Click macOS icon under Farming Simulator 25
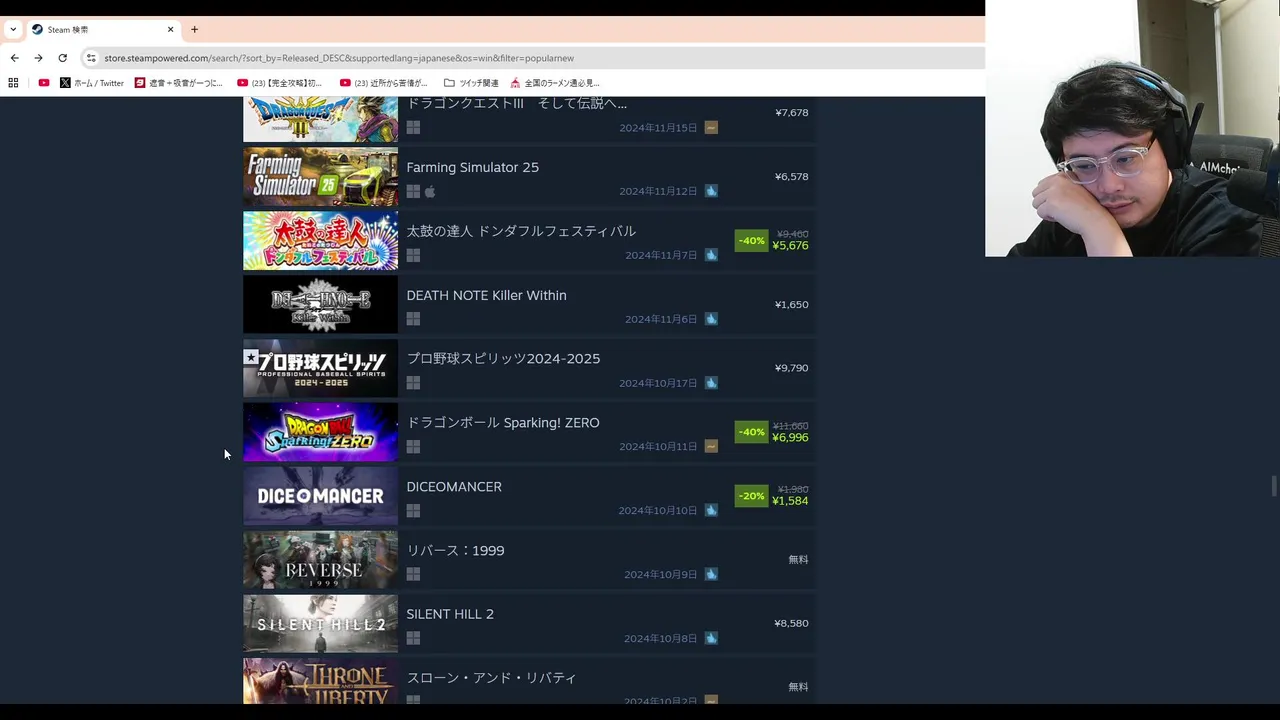 430,191
